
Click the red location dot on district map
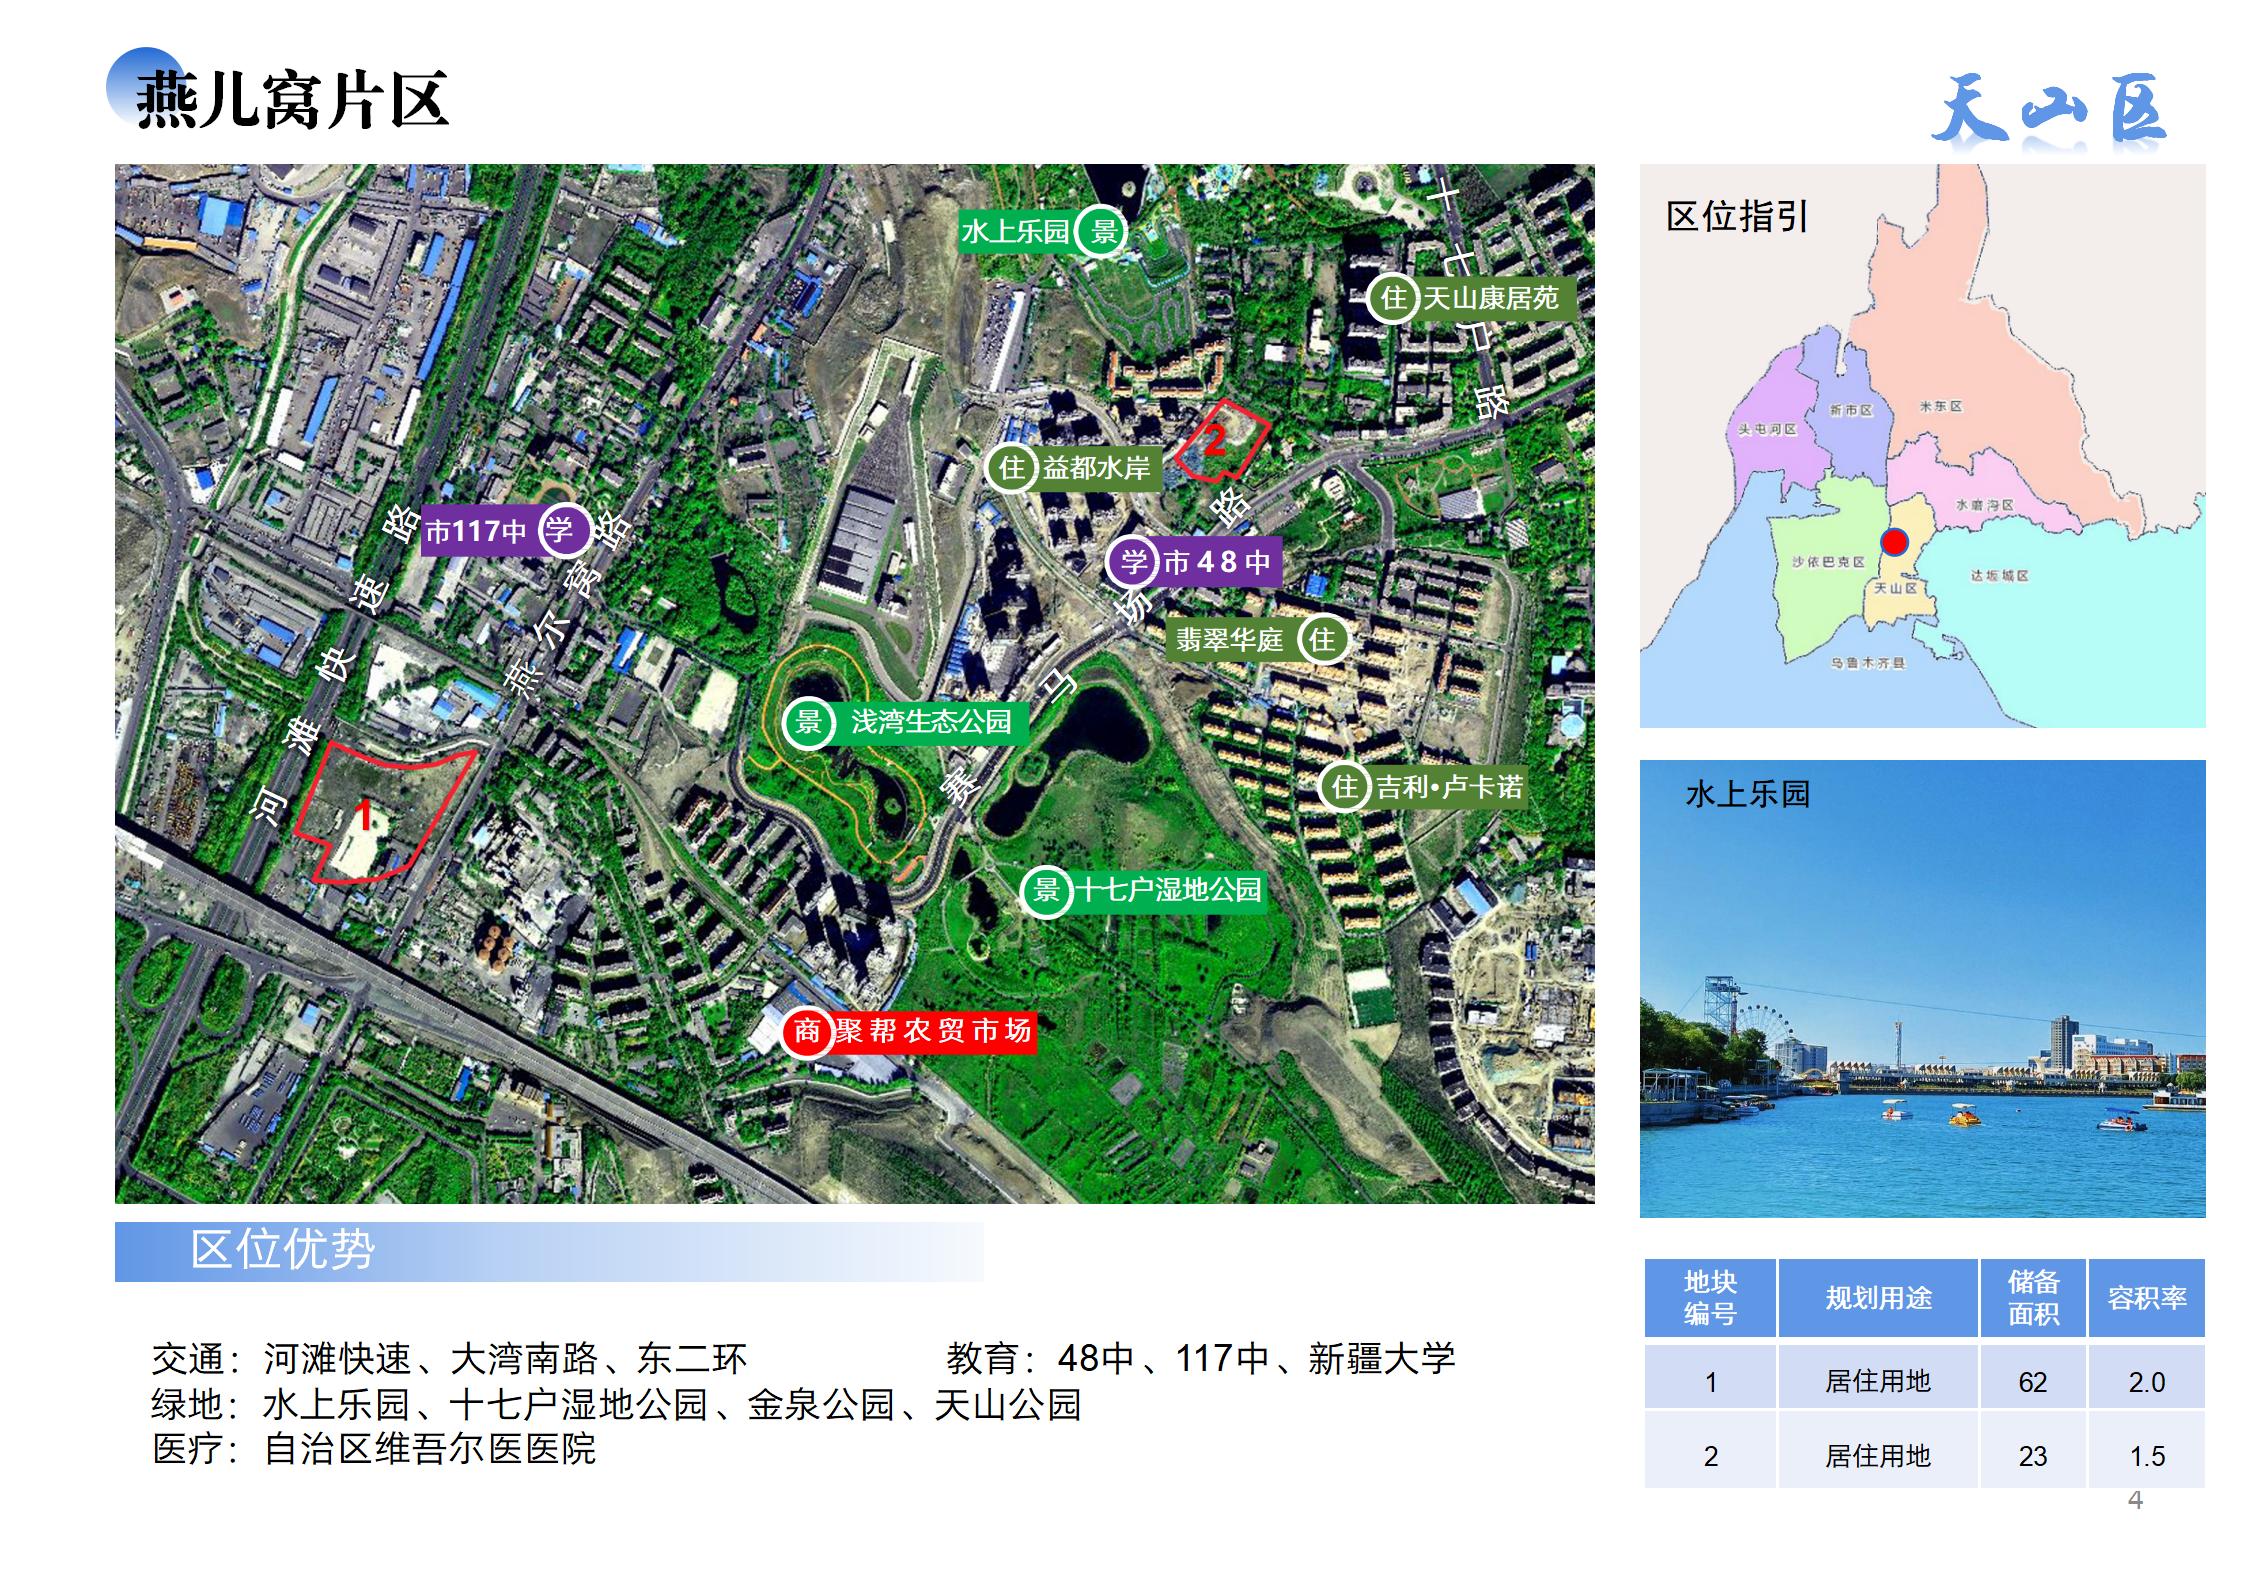click(1894, 543)
